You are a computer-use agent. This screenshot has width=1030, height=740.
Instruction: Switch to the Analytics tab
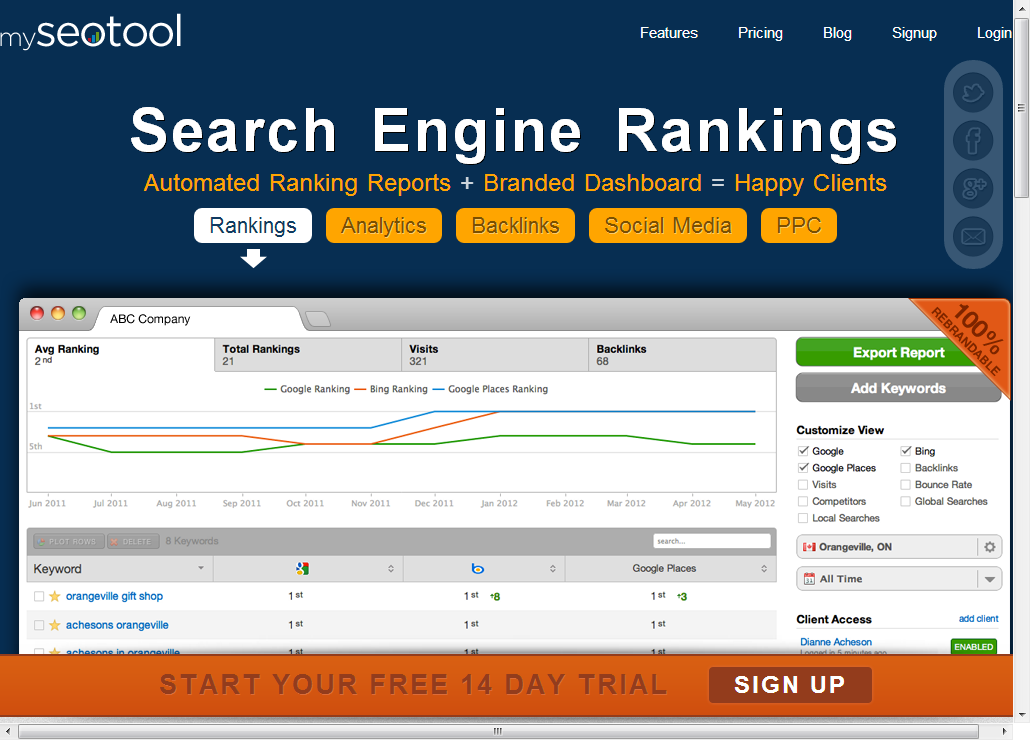coord(384,226)
